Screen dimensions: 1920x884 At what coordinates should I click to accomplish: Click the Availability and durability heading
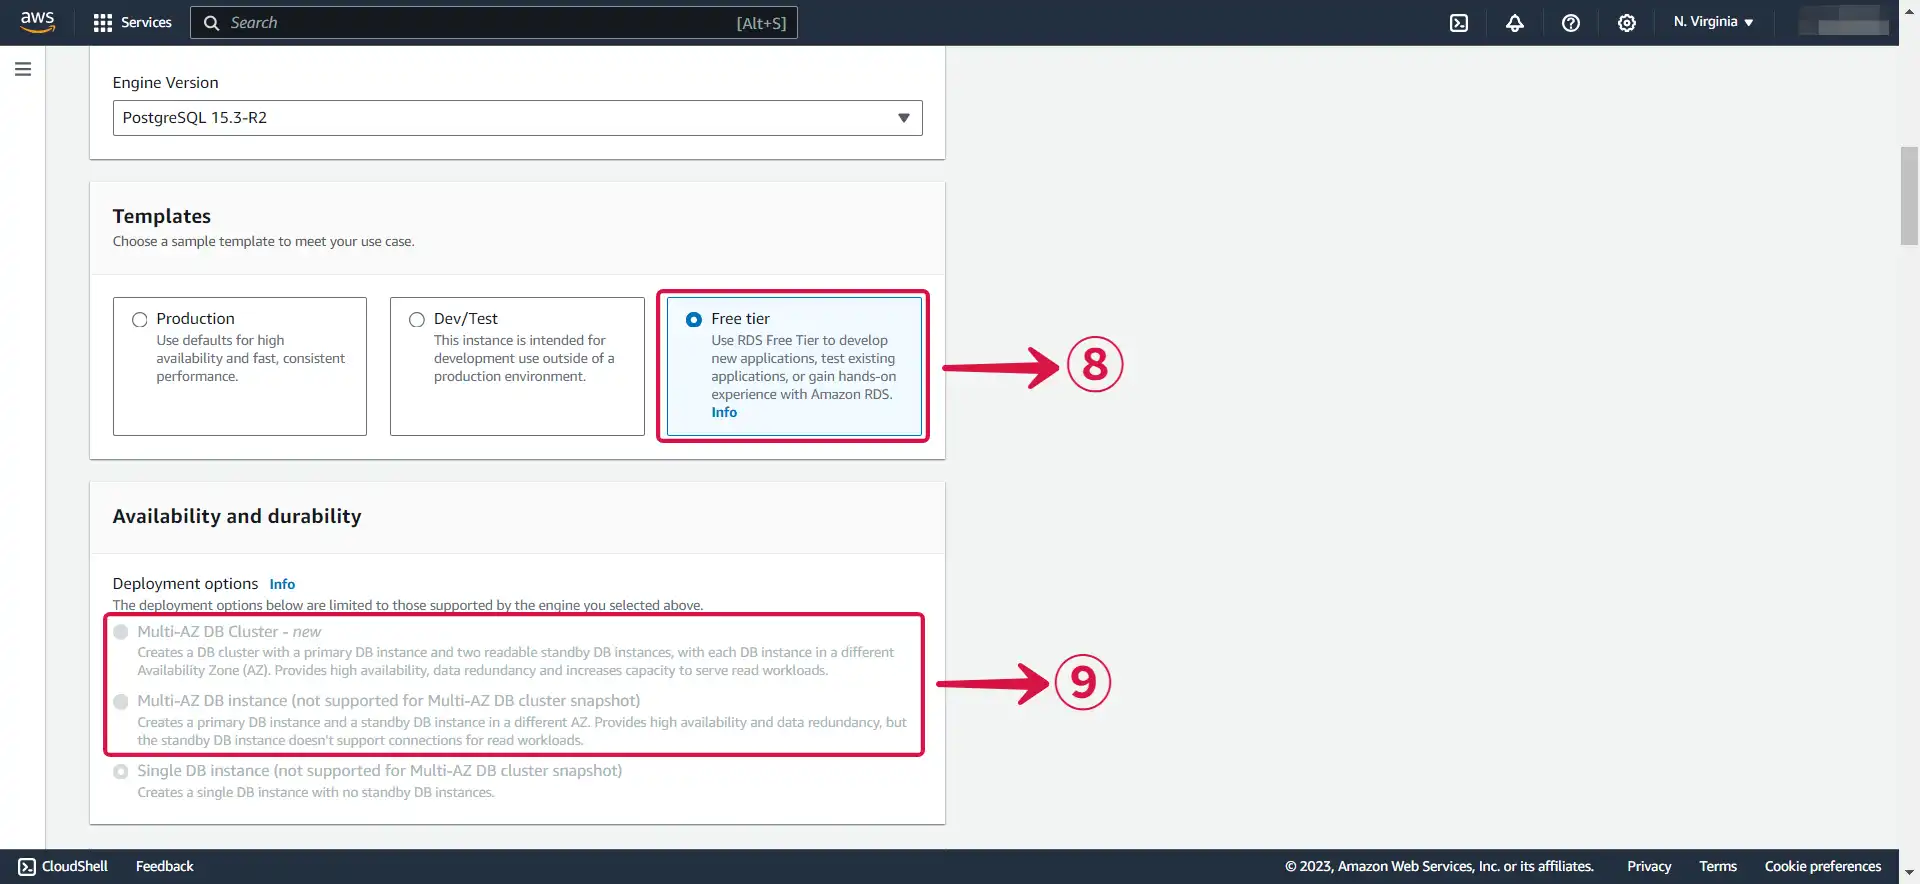[x=237, y=516]
